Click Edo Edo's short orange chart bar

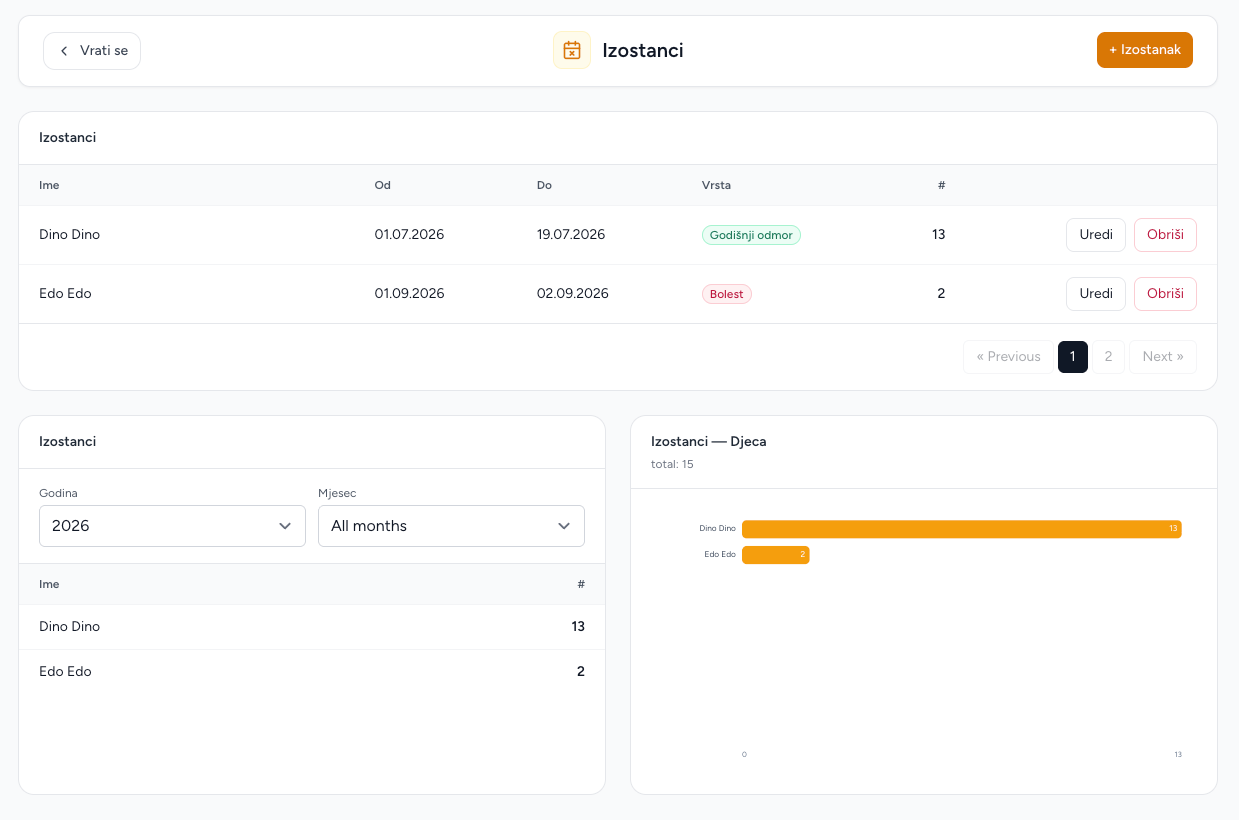click(775, 554)
